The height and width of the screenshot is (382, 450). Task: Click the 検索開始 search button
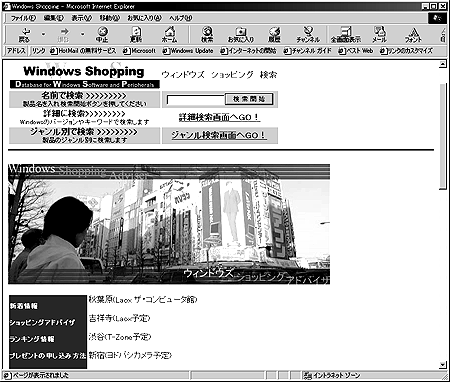click(249, 99)
